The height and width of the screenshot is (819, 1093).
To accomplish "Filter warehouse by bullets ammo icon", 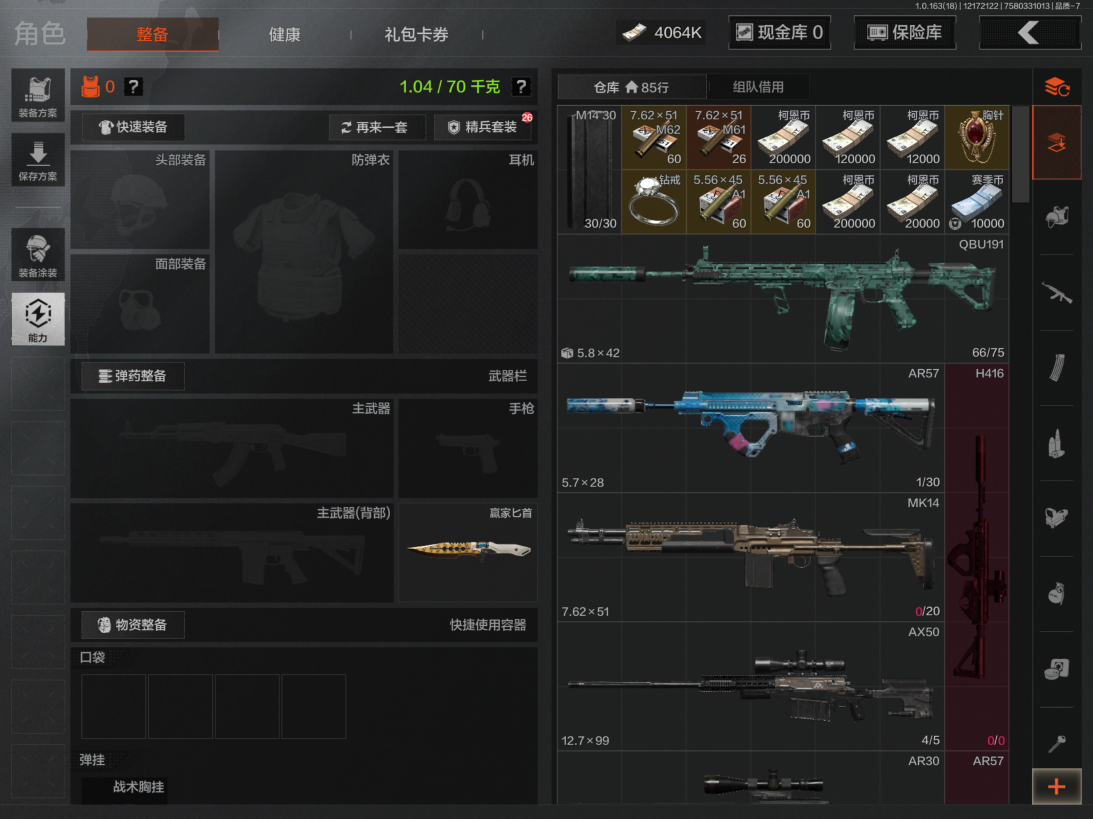I will (x=1056, y=443).
